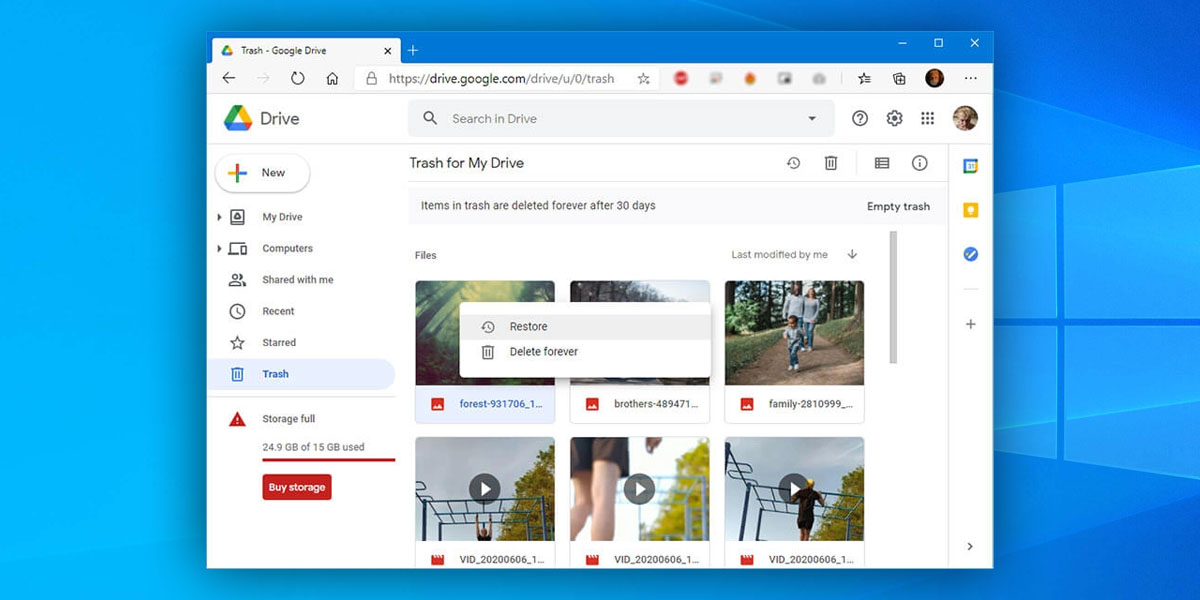Add this page to favorites star

coord(644,78)
